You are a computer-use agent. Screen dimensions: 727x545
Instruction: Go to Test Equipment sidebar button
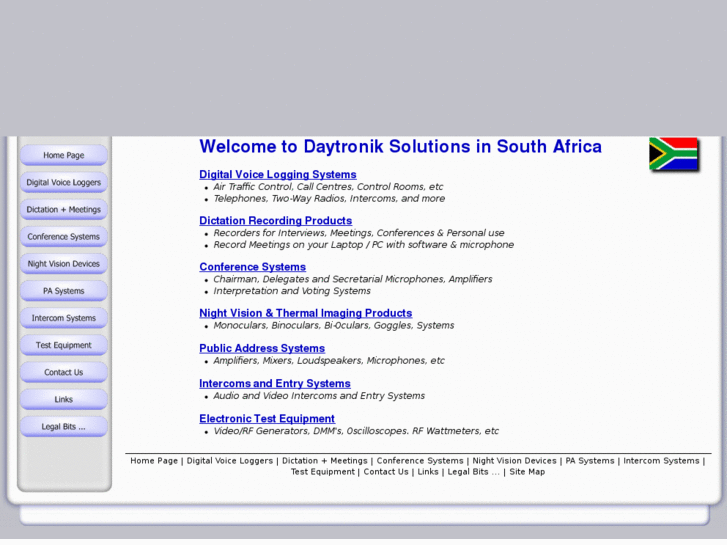(64, 345)
